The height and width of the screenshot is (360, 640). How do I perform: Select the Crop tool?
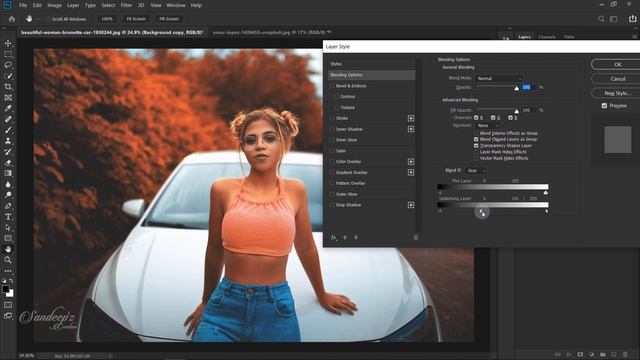[x=8, y=87]
